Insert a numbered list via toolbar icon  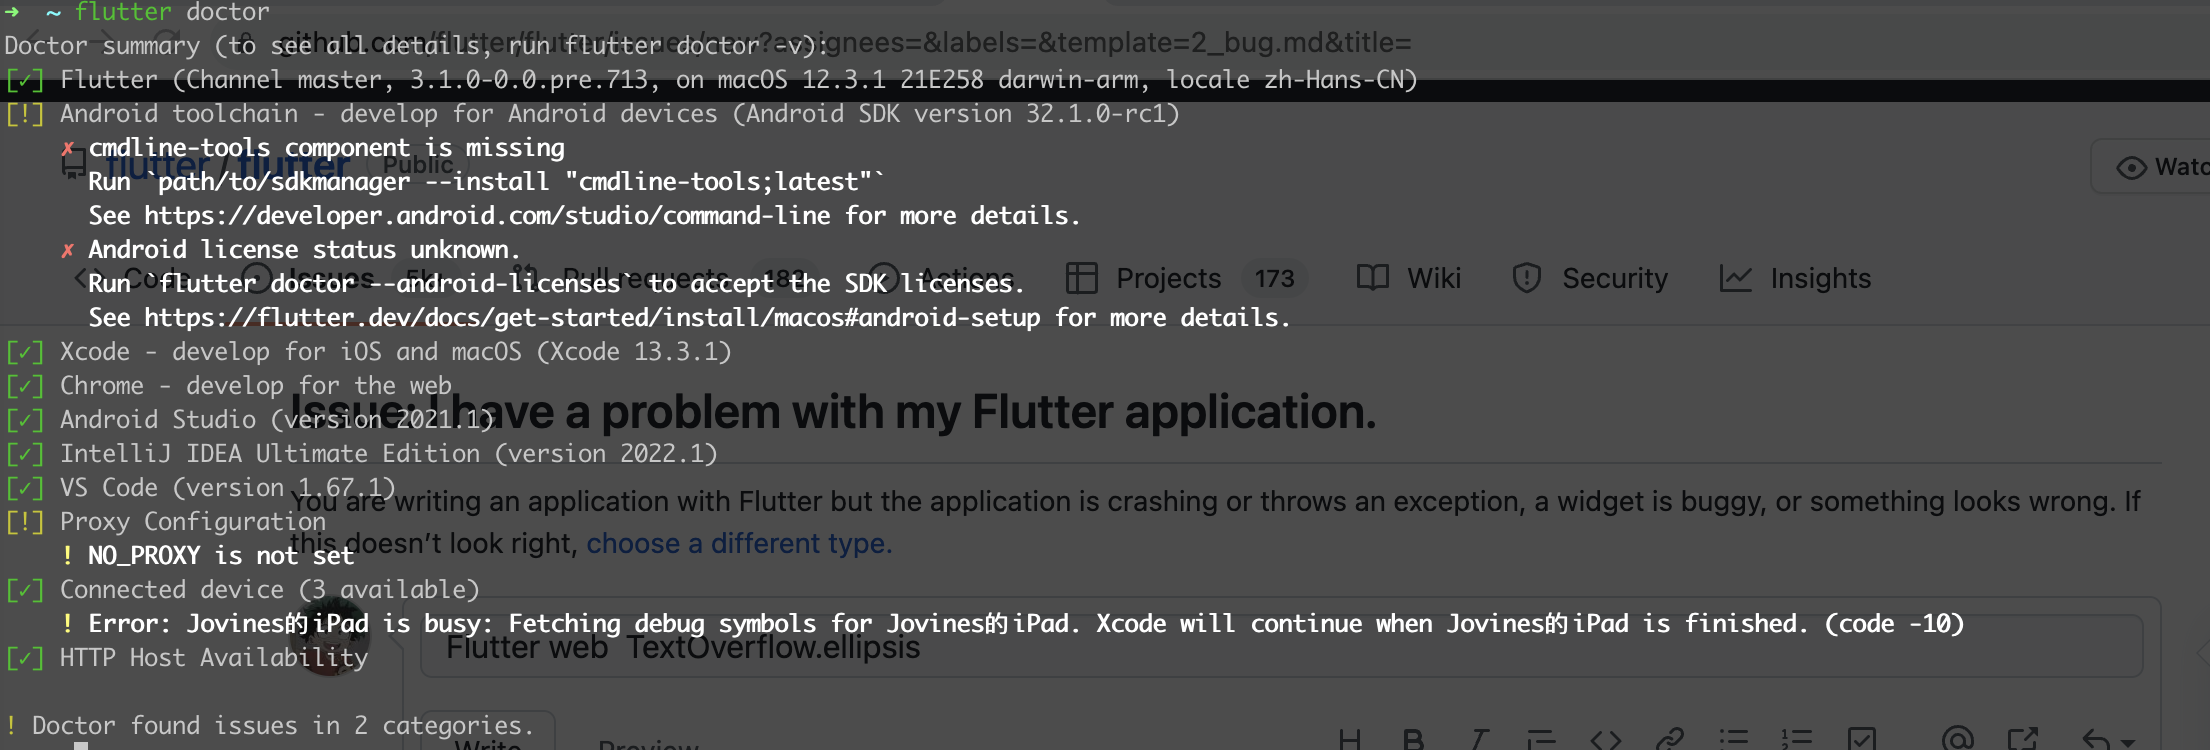1797,740
